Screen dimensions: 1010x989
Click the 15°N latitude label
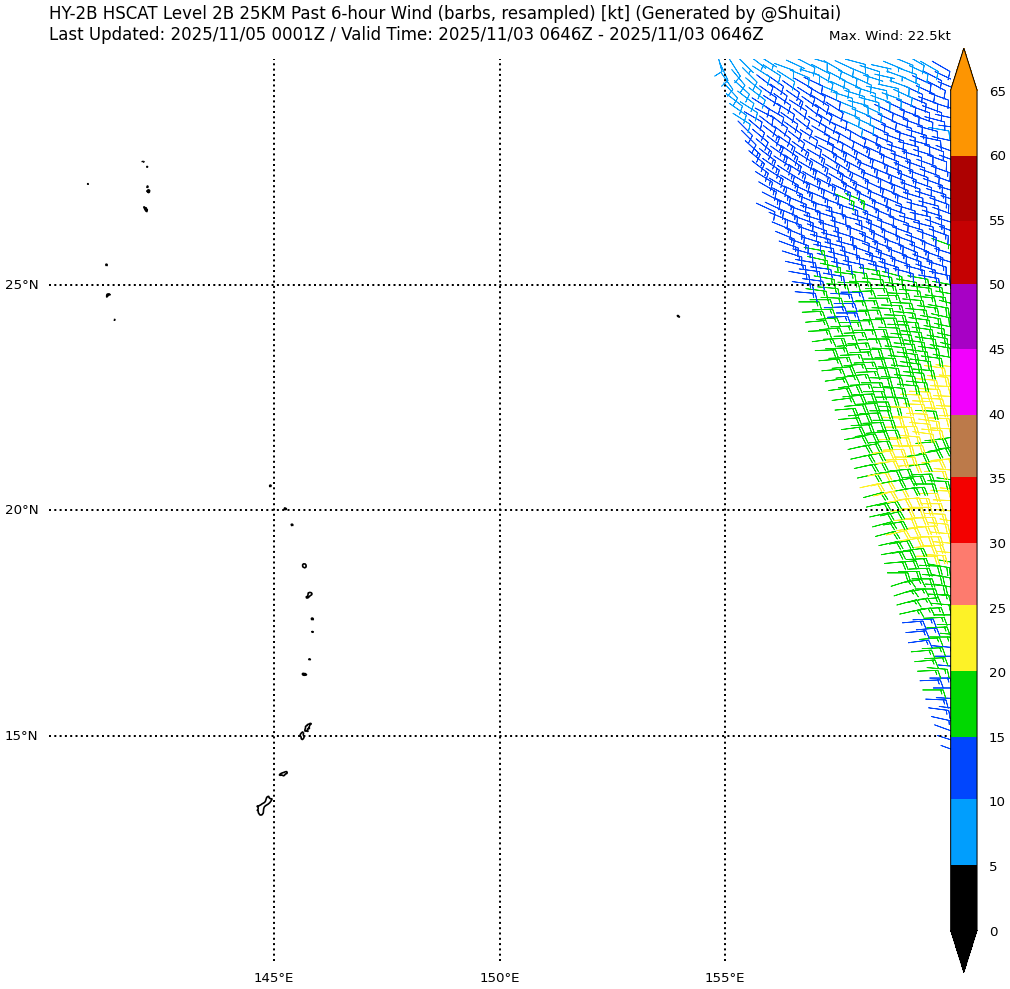tap(22, 736)
